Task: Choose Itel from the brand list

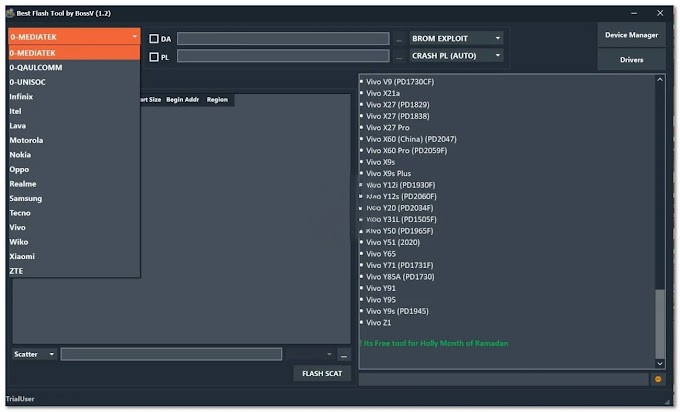Action: [x=74, y=111]
